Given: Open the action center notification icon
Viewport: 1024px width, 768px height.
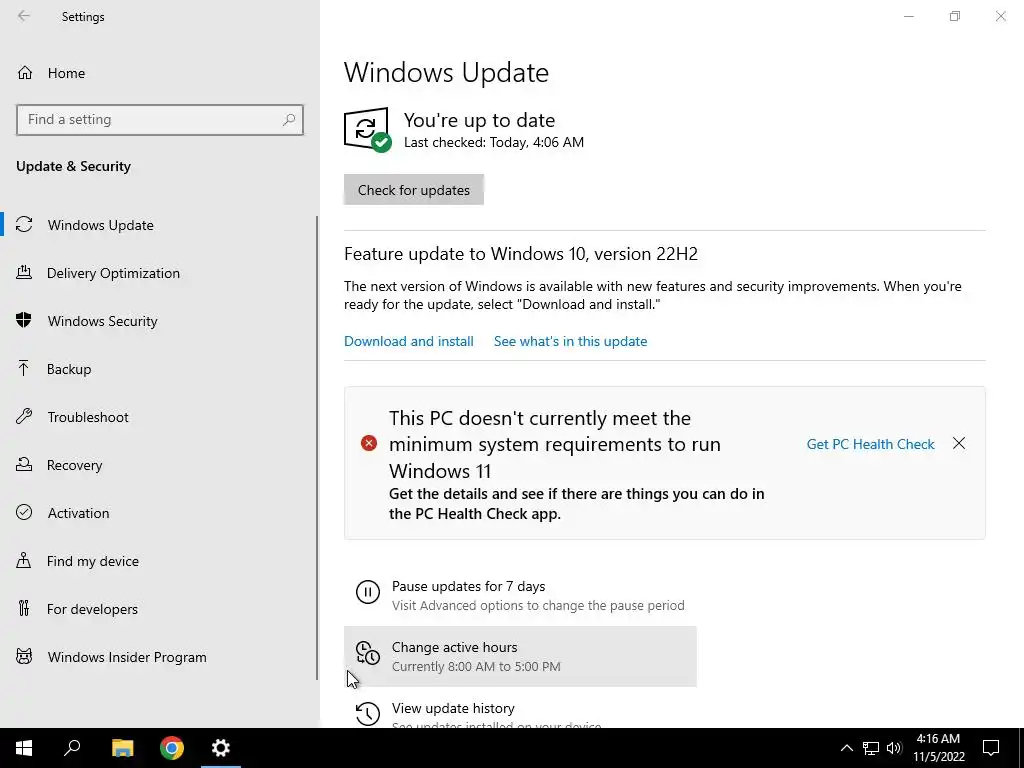Looking at the screenshot, I should pyautogui.click(x=991, y=748).
